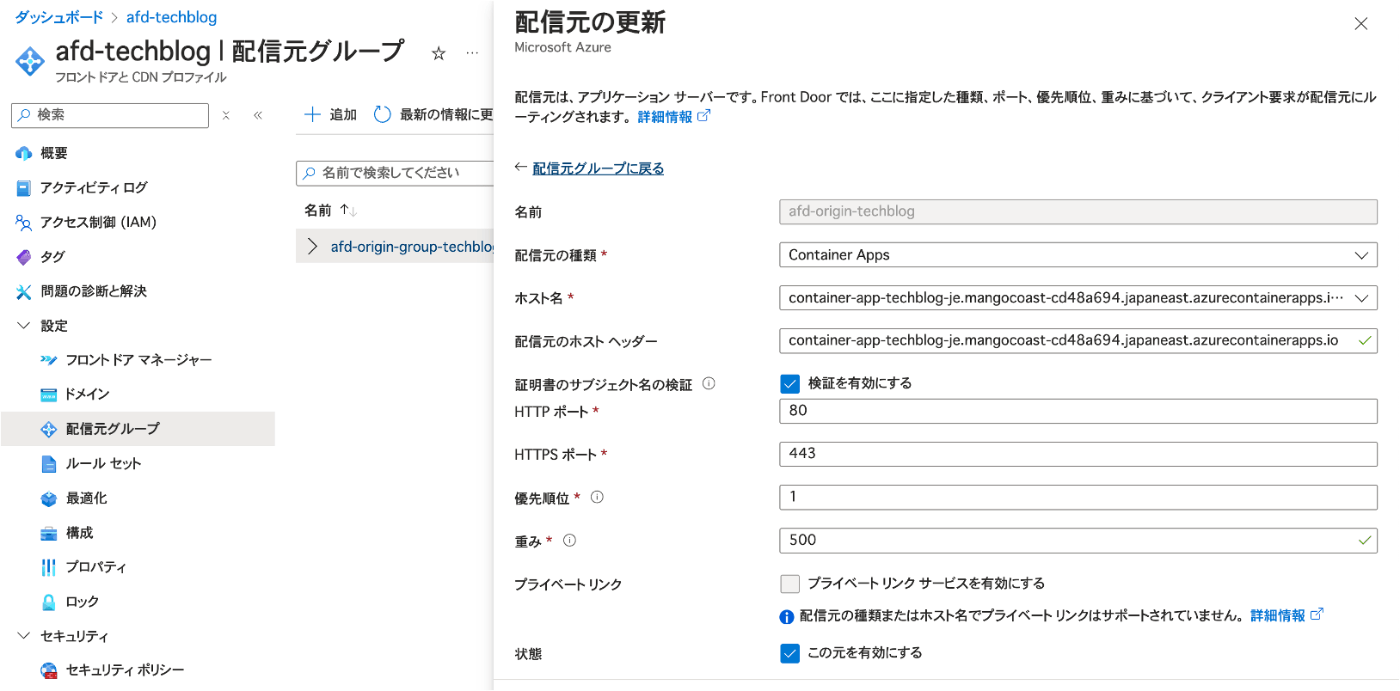
Task: Click the info icon beside 証明書のサブジェクト名の検証
Action: (x=709, y=383)
